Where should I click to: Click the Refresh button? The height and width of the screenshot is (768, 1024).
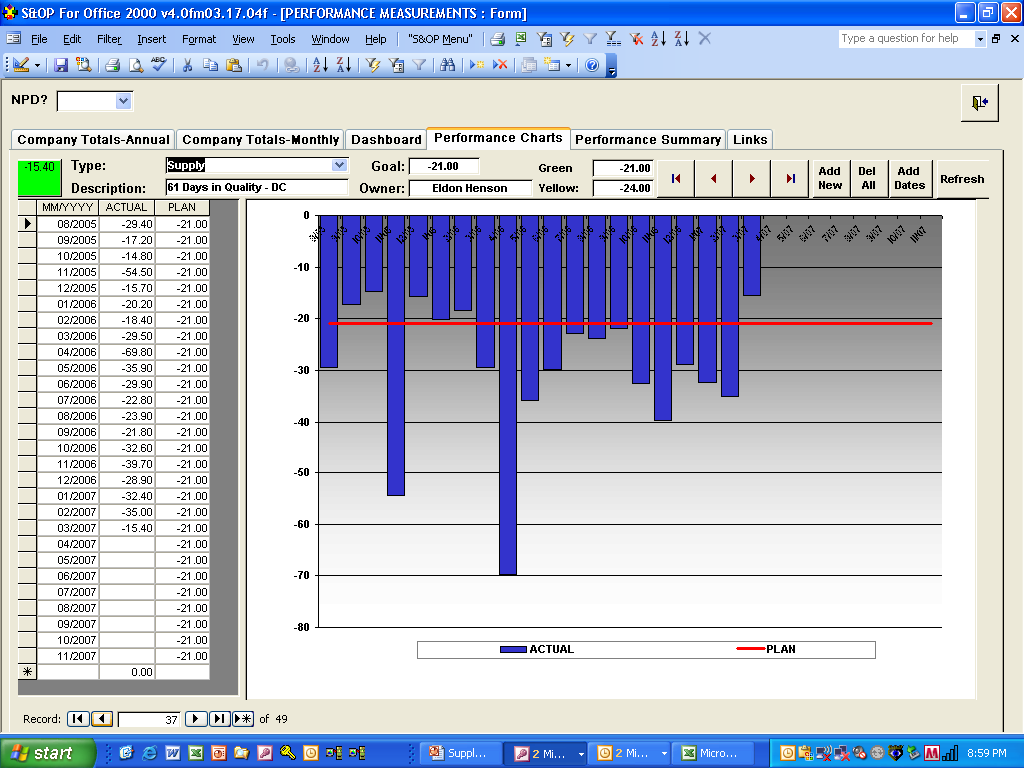[x=962, y=178]
